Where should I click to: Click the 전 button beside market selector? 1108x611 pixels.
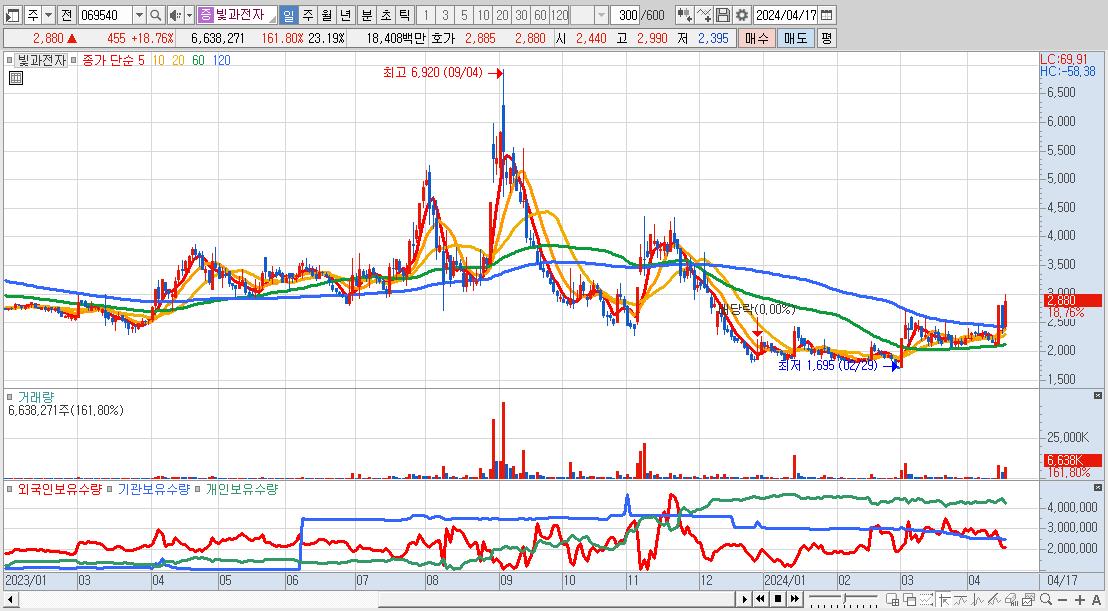tap(66, 15)
